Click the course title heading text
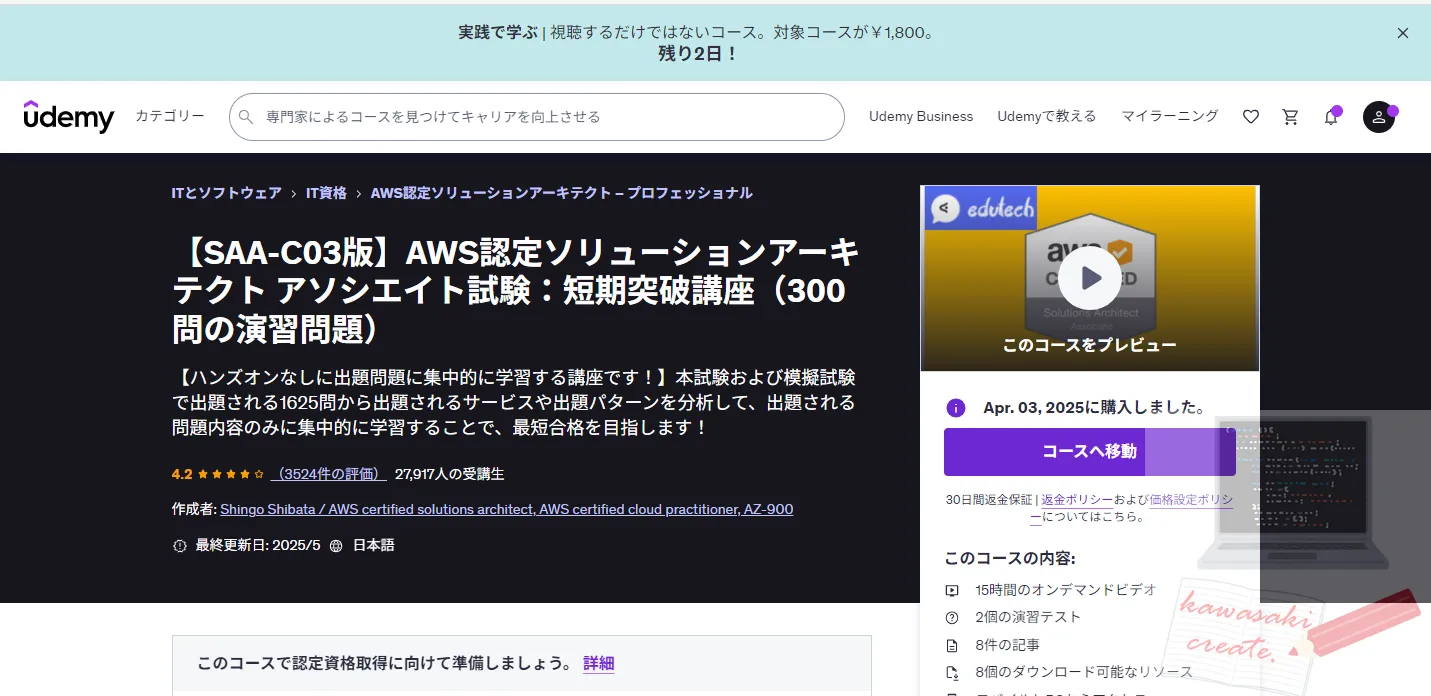The image size is (1431, 696). pos(516,291)
